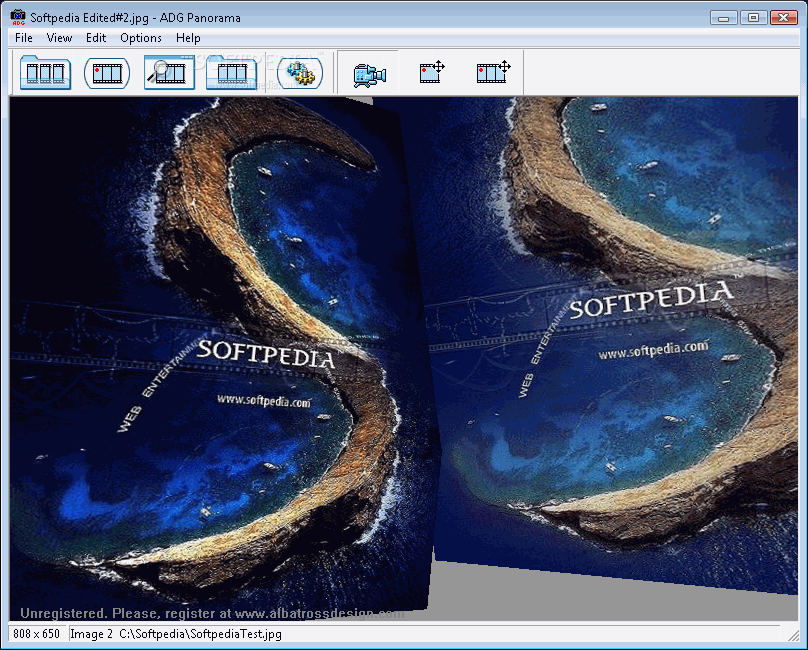Open the Help menu
The image size is (808, 650).
point(188,38)
